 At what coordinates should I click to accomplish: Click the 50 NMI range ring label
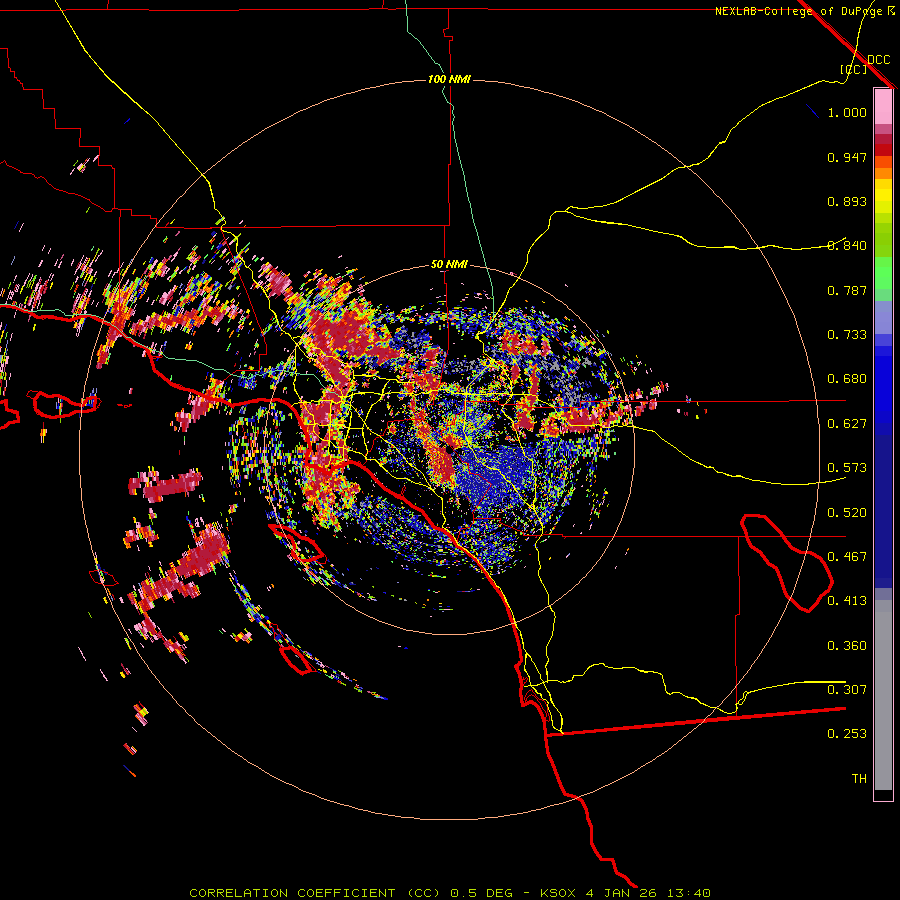click(449, 265)
